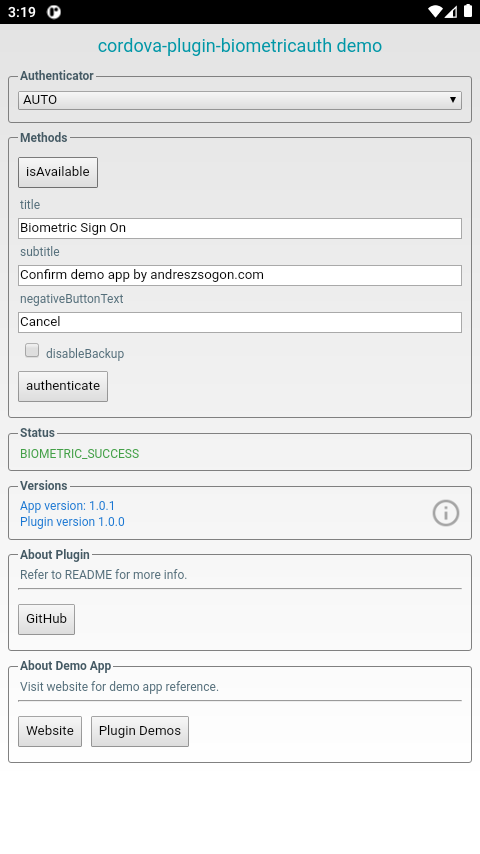The image size is (480, 854).
Task: Click into the subtitle input field
Action: [240, 275]
